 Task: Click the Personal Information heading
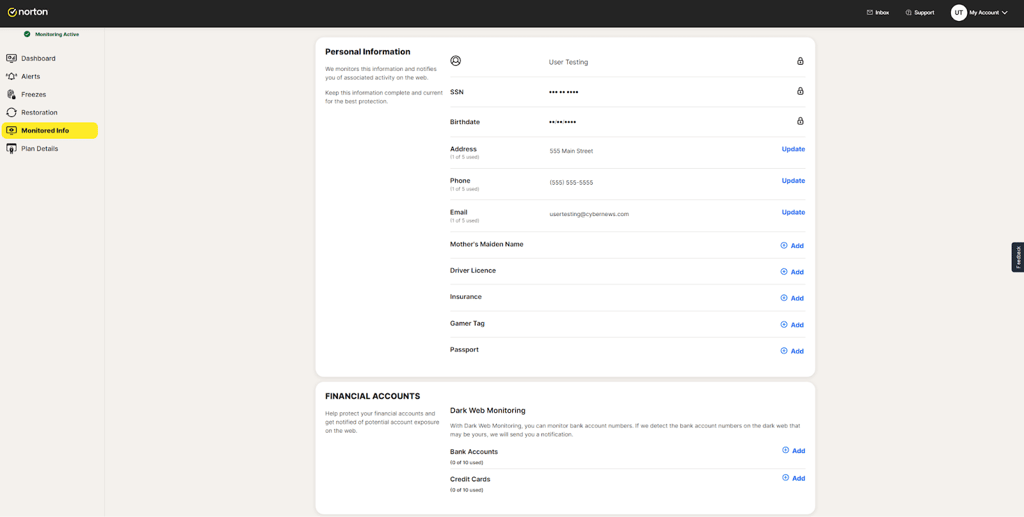(x=368, y=52)
